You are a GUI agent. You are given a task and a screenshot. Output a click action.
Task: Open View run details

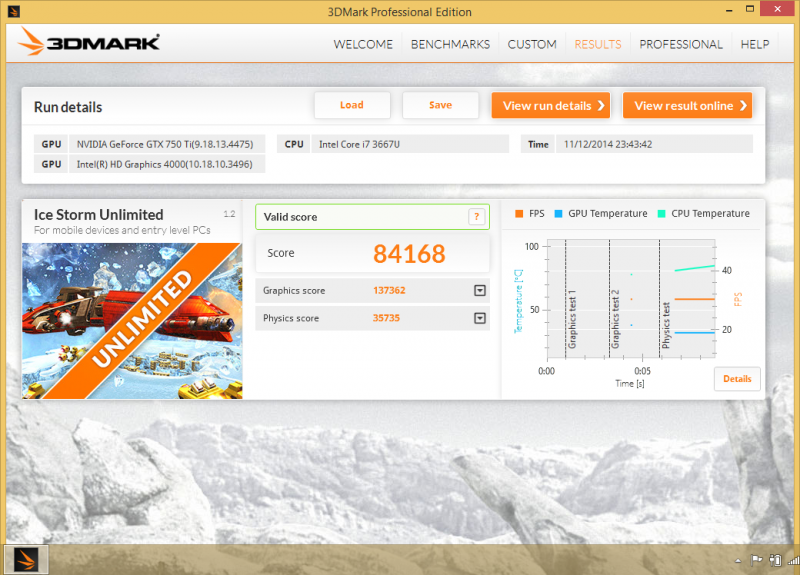coord(551,106)
